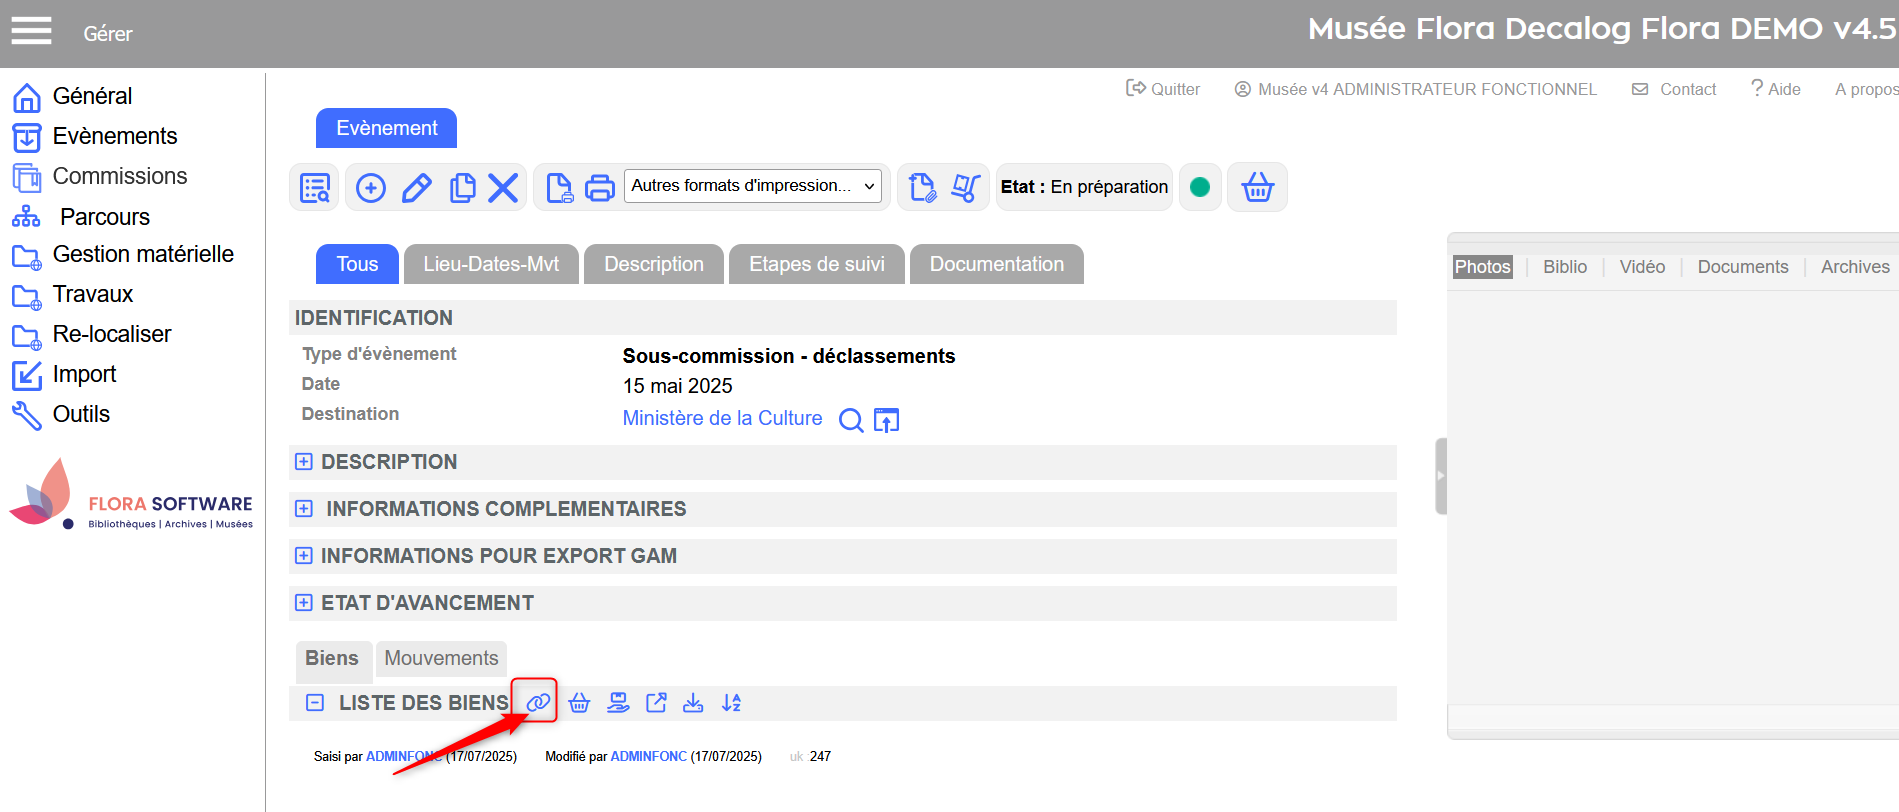Click the delete X icon in toolbar
The width and height of the screenshot is (1899, 812).
[x=503, y=188]
